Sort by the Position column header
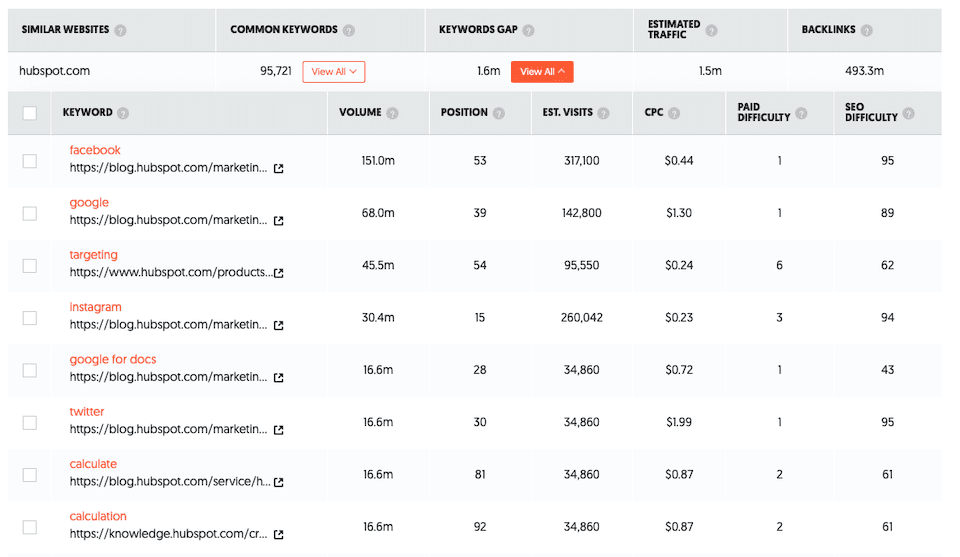 pyautogui.click(x=464, y=113)
